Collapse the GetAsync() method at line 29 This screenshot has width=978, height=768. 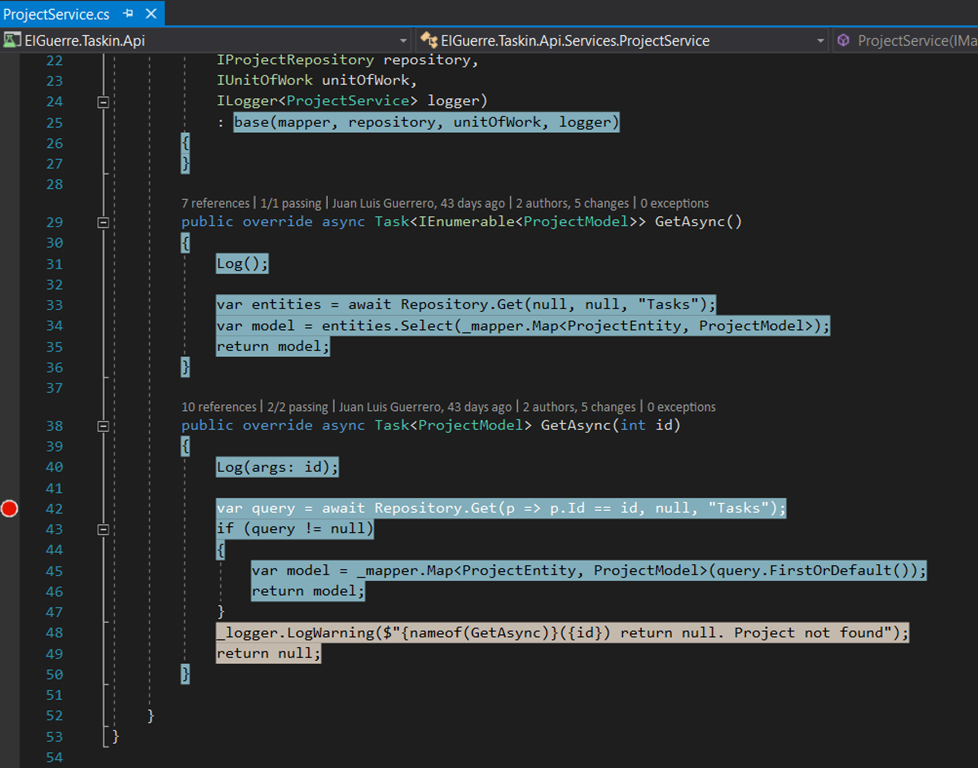coord(102,222)
